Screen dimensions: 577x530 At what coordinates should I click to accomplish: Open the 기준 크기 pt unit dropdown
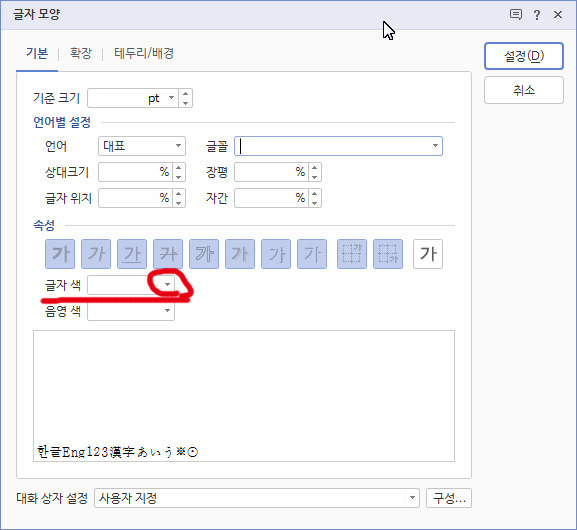tap(171, 98)
